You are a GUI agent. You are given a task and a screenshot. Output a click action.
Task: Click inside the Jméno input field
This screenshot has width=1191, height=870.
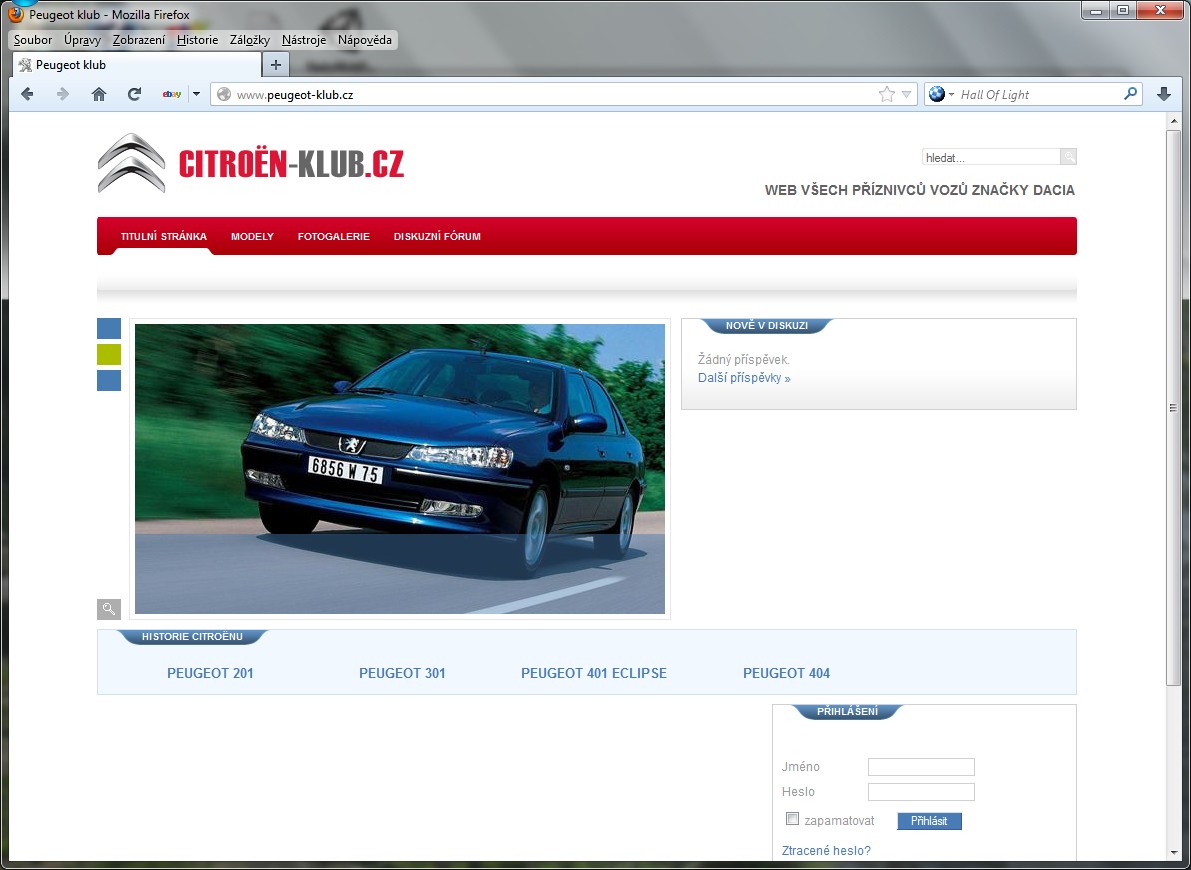click(x=920, y=766)
